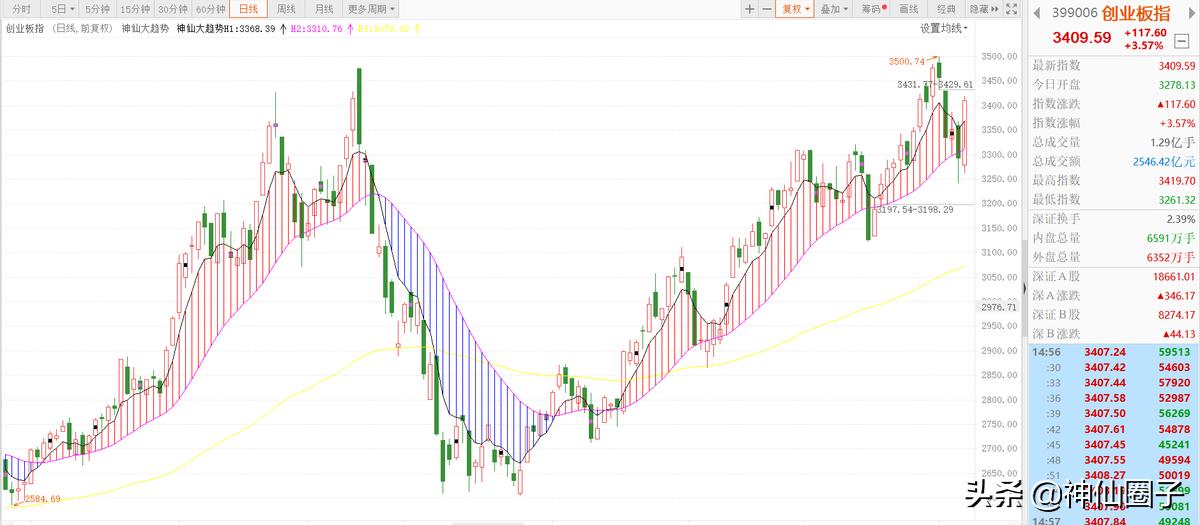Click 深证B股 8274.17 row
1200x525 pixels.
point(1113,315)
